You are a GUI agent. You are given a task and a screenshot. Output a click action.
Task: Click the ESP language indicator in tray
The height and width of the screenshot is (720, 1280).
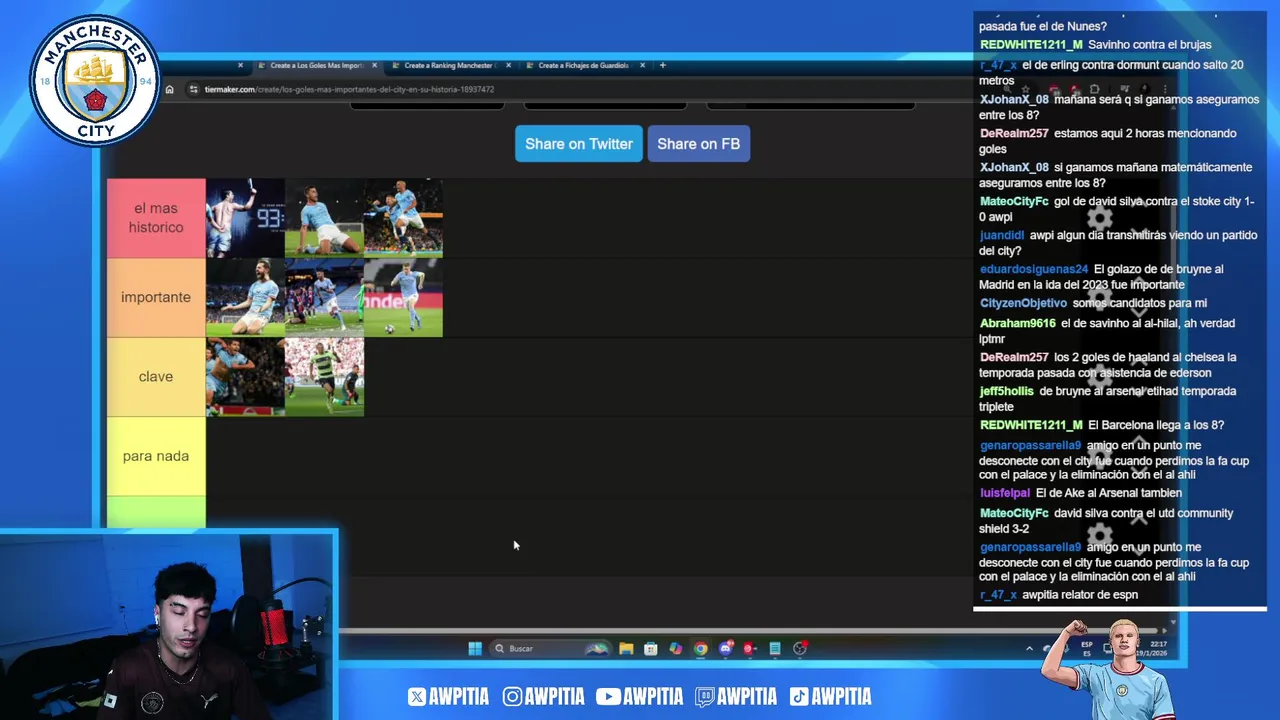click(x=1087, y=648)
